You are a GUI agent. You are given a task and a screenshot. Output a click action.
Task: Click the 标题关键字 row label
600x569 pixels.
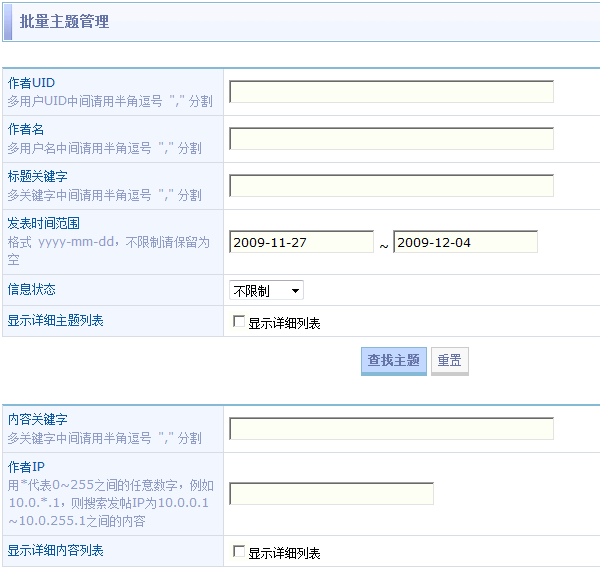[x=37, y=176]
